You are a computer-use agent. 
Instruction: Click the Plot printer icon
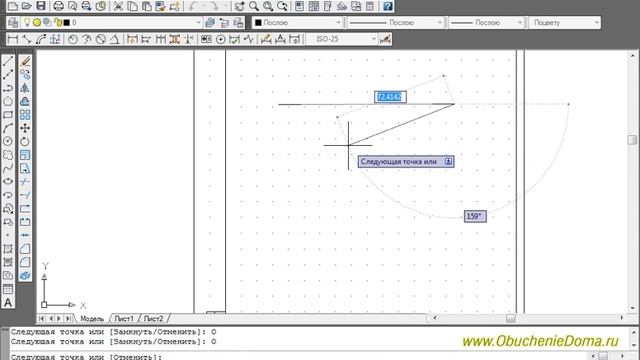point(58,6)
